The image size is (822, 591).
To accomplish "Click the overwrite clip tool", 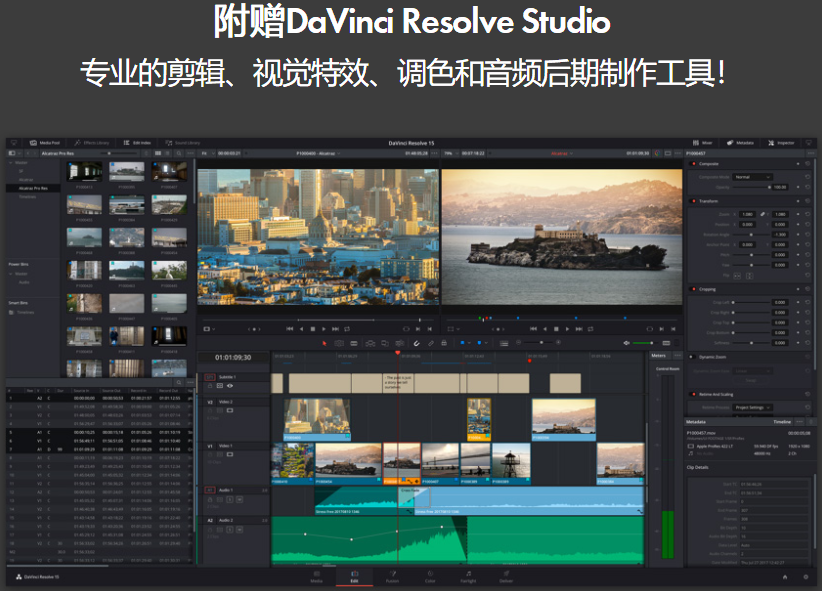I will coord(385,343).
